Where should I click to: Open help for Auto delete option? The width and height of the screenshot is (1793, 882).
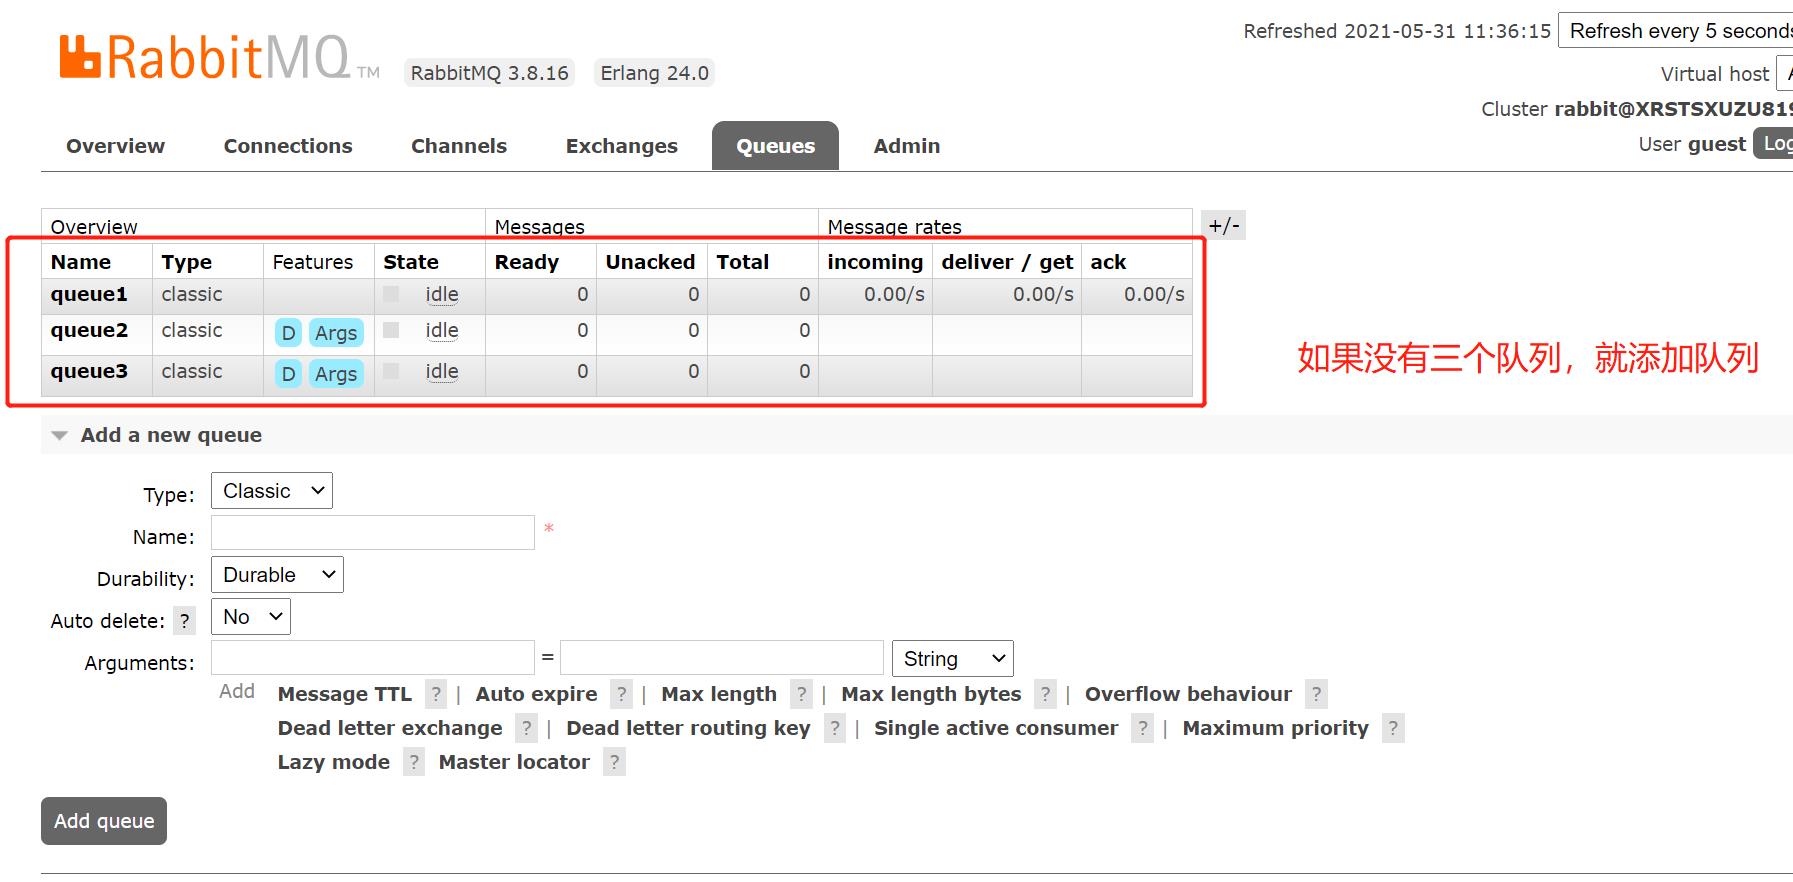(184, 621)
